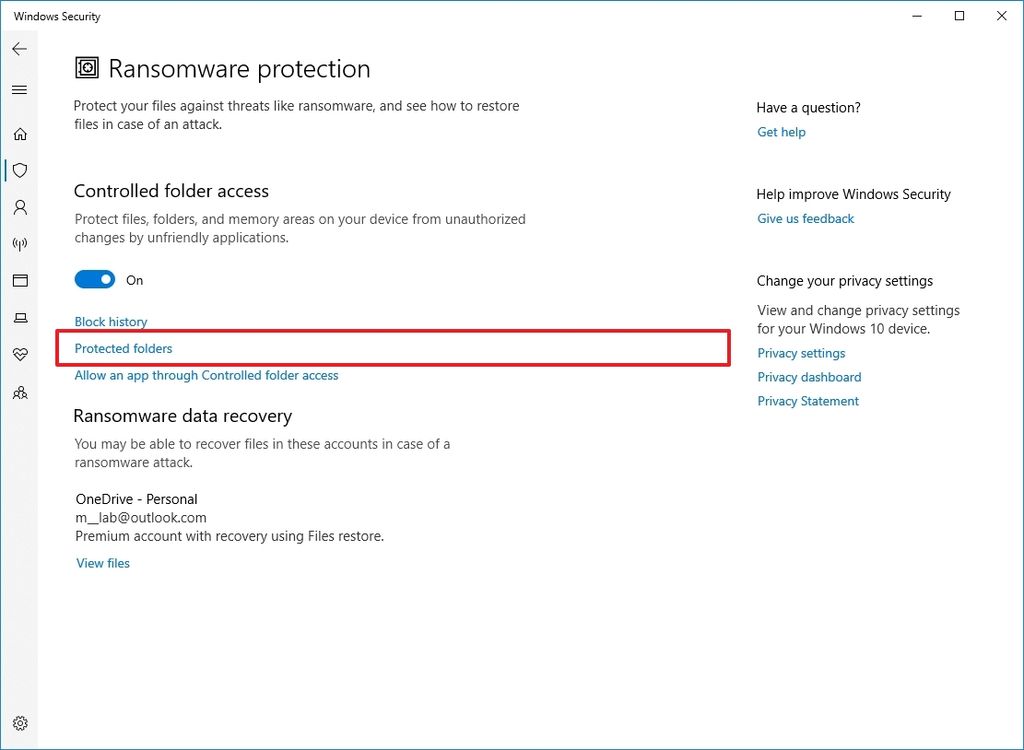Go back using the arrow at top left
This screenshot has height=750, width=1024.
coord(20,48)
